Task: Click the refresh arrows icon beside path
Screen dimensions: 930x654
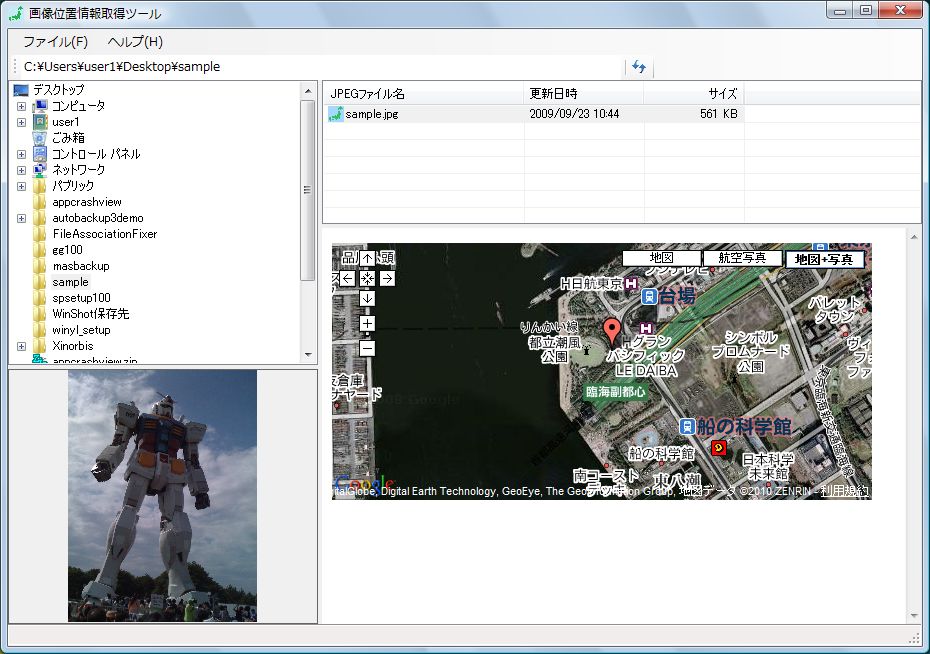Action: (639, 66)
